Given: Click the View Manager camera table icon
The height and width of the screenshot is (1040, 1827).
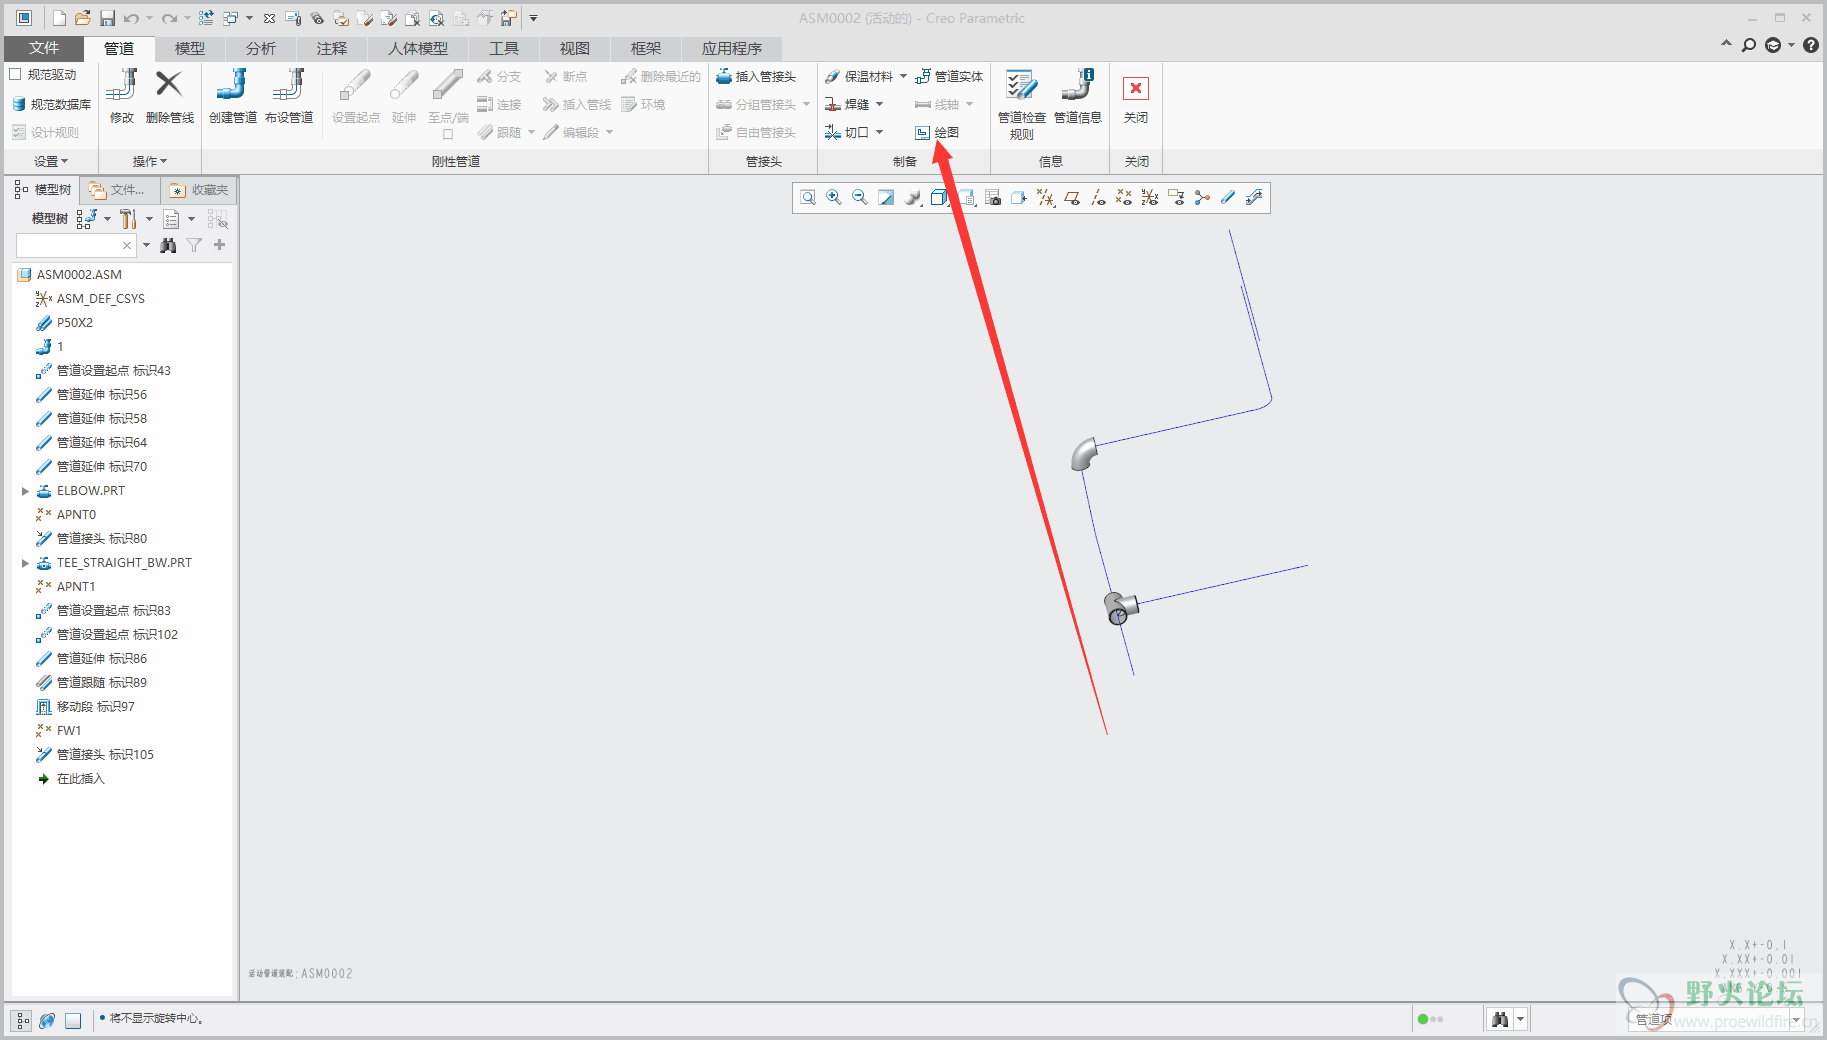Looking at the screenshot, I should point(993,198).
